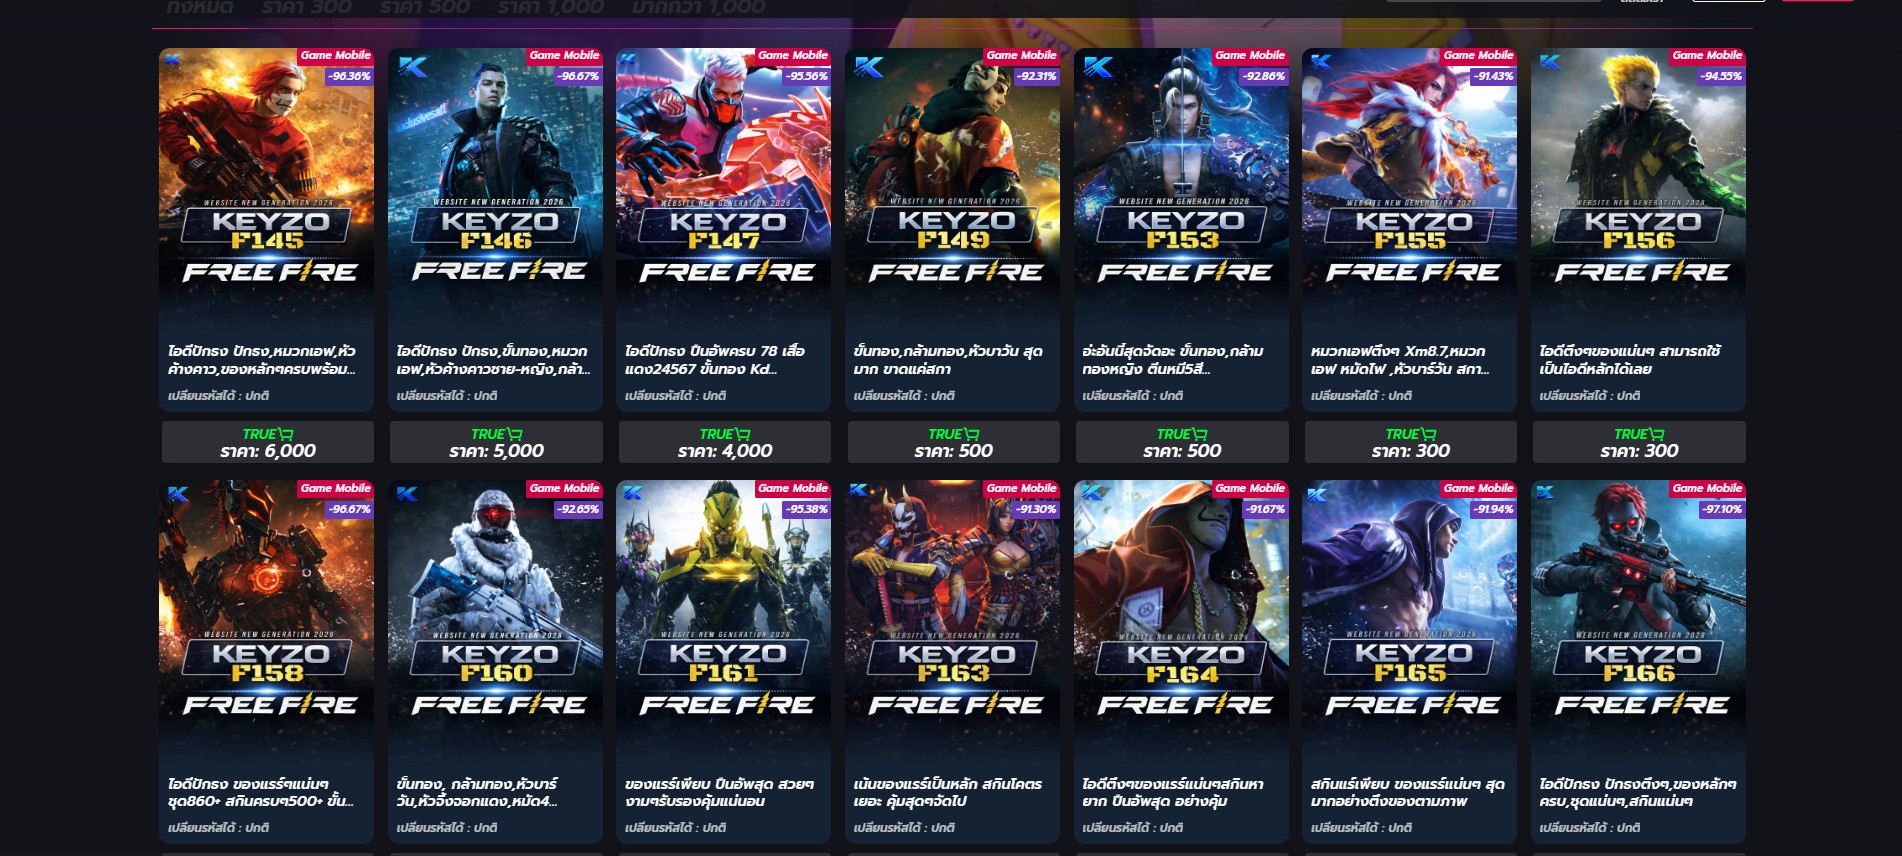Click the K logo on the KEYZO F145 card
This screenshot has width=1902, height=856.
click(x=173, y=59)
